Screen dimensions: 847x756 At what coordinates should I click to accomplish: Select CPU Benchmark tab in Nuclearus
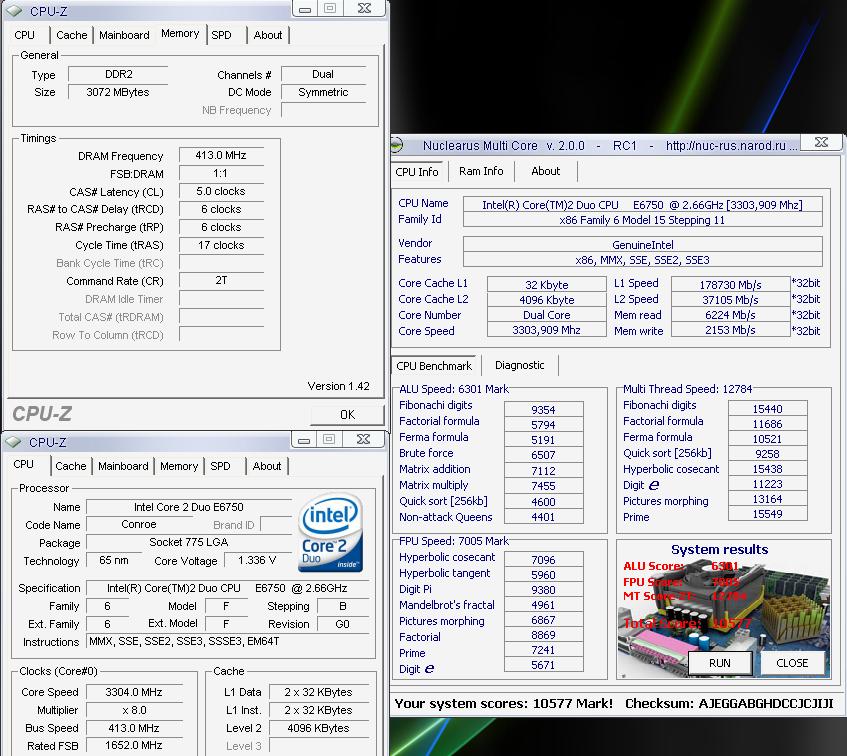[434, 366]
